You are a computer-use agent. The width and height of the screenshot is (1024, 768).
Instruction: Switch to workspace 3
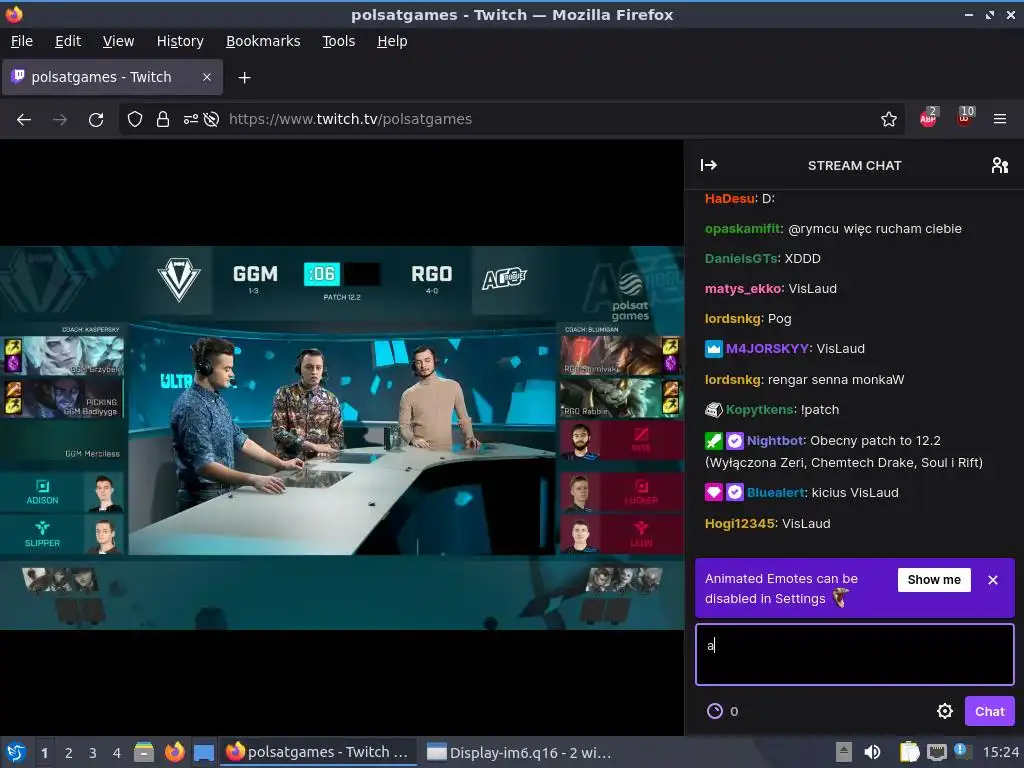93,753
